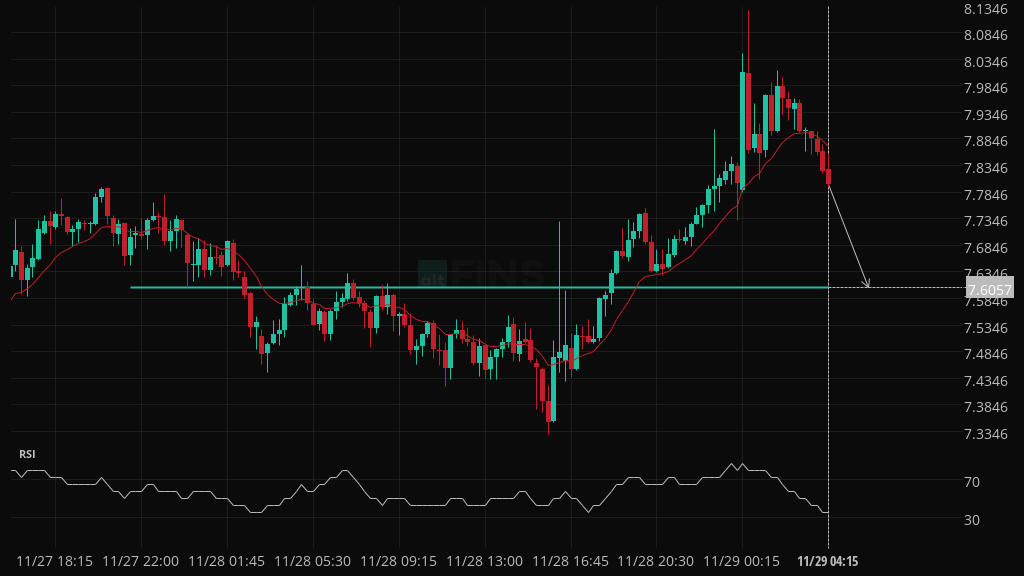Click the RSI 30 oversold level label

click(971, 520)
